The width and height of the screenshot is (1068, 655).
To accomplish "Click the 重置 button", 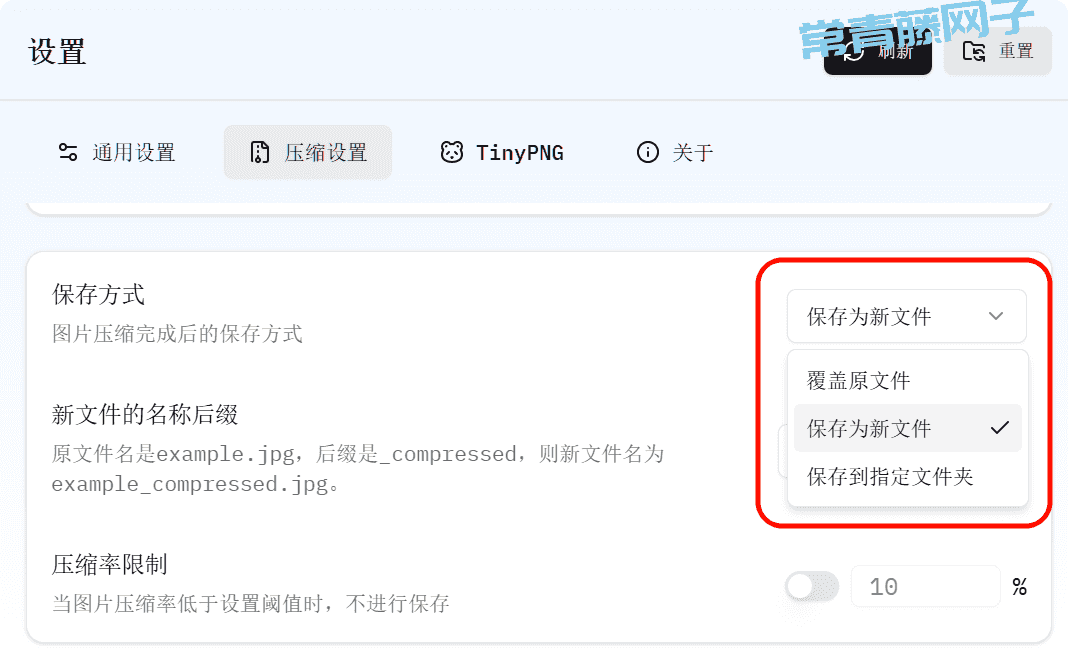I will click(x=998, y=51).
